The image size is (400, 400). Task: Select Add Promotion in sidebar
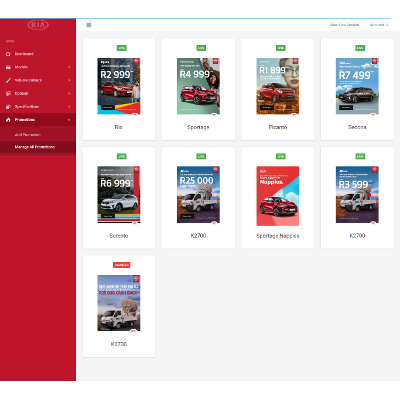click(28, 135)
